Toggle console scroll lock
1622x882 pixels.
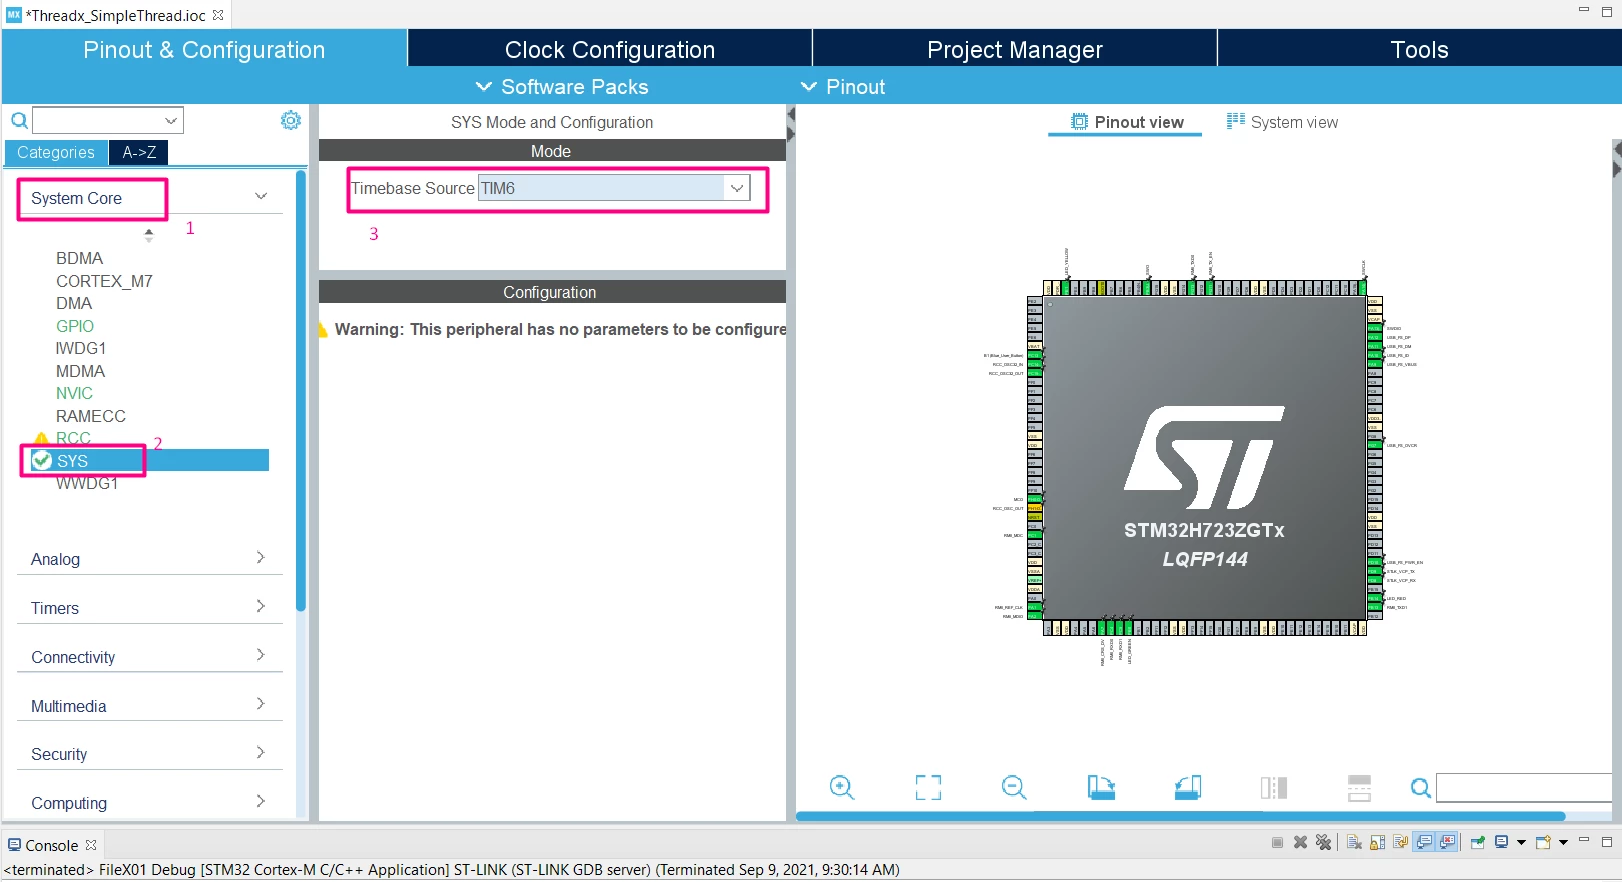click(x=1377, y=842)
